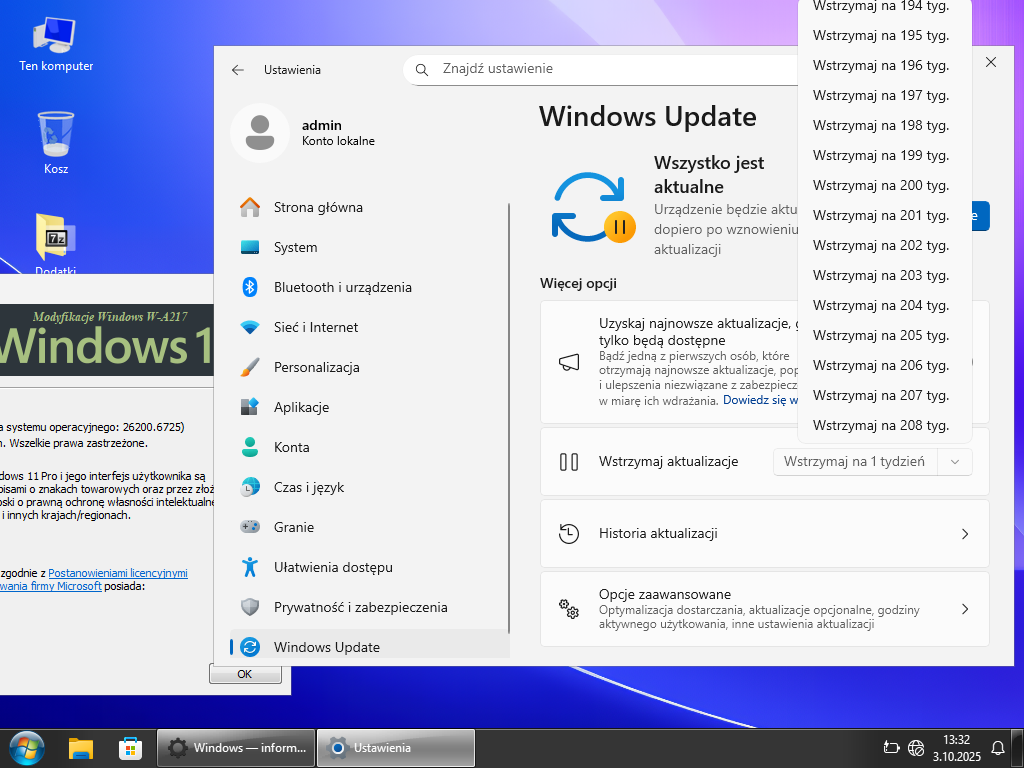Image resolution: width=1024 pixels, height=768 pixels.
Task: Open Sieć i Internet settings icon
Action: tap(250, 327)
